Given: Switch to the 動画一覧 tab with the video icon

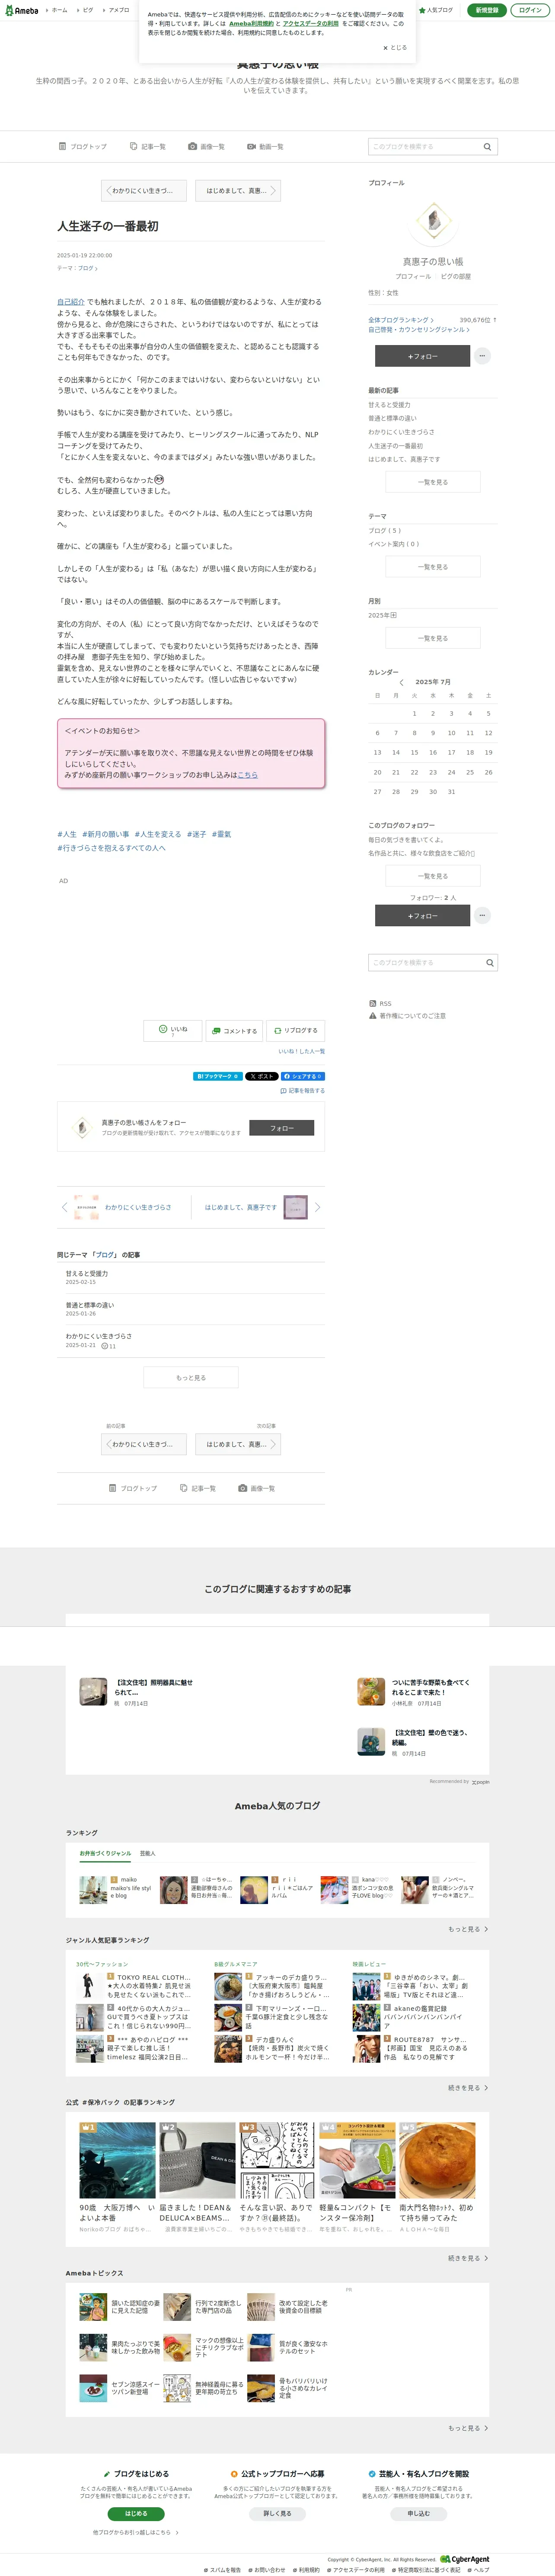Looking at the screenshot, I should click(266, 147).
